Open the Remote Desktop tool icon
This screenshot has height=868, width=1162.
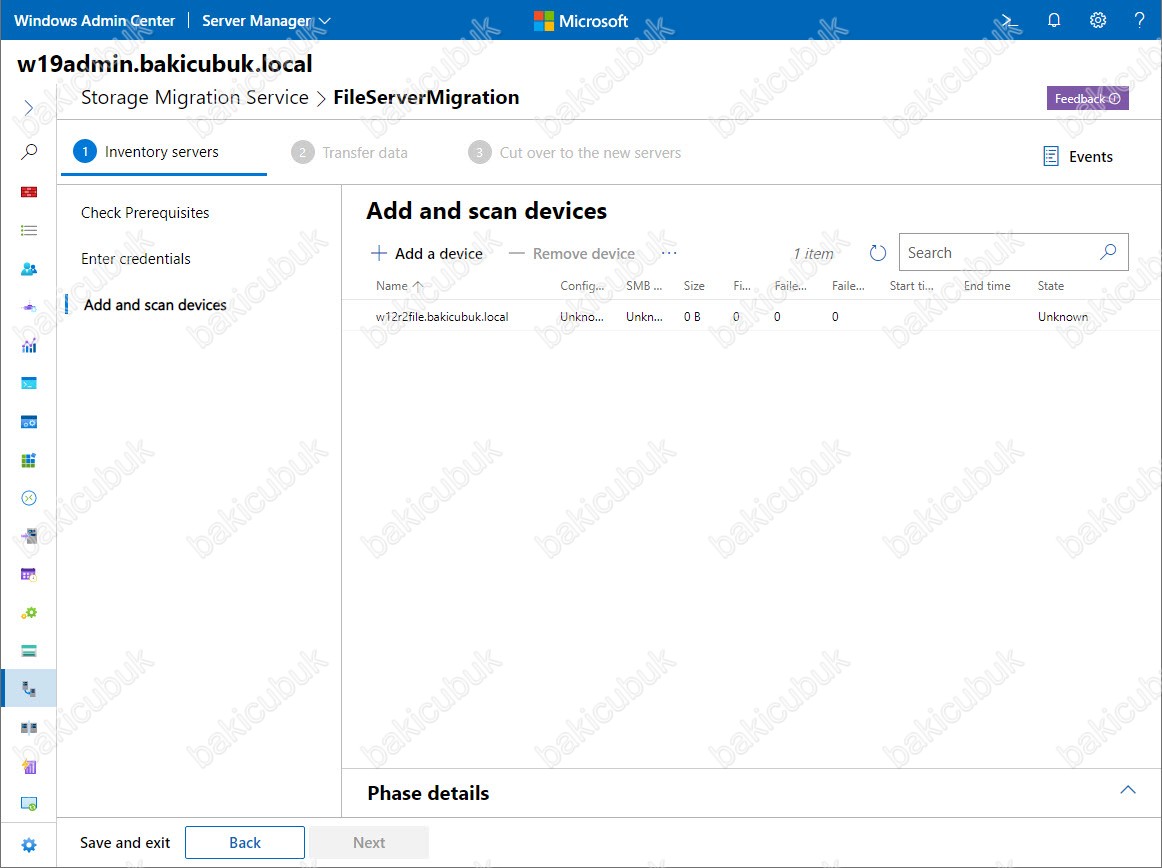(x=28, y=498)
